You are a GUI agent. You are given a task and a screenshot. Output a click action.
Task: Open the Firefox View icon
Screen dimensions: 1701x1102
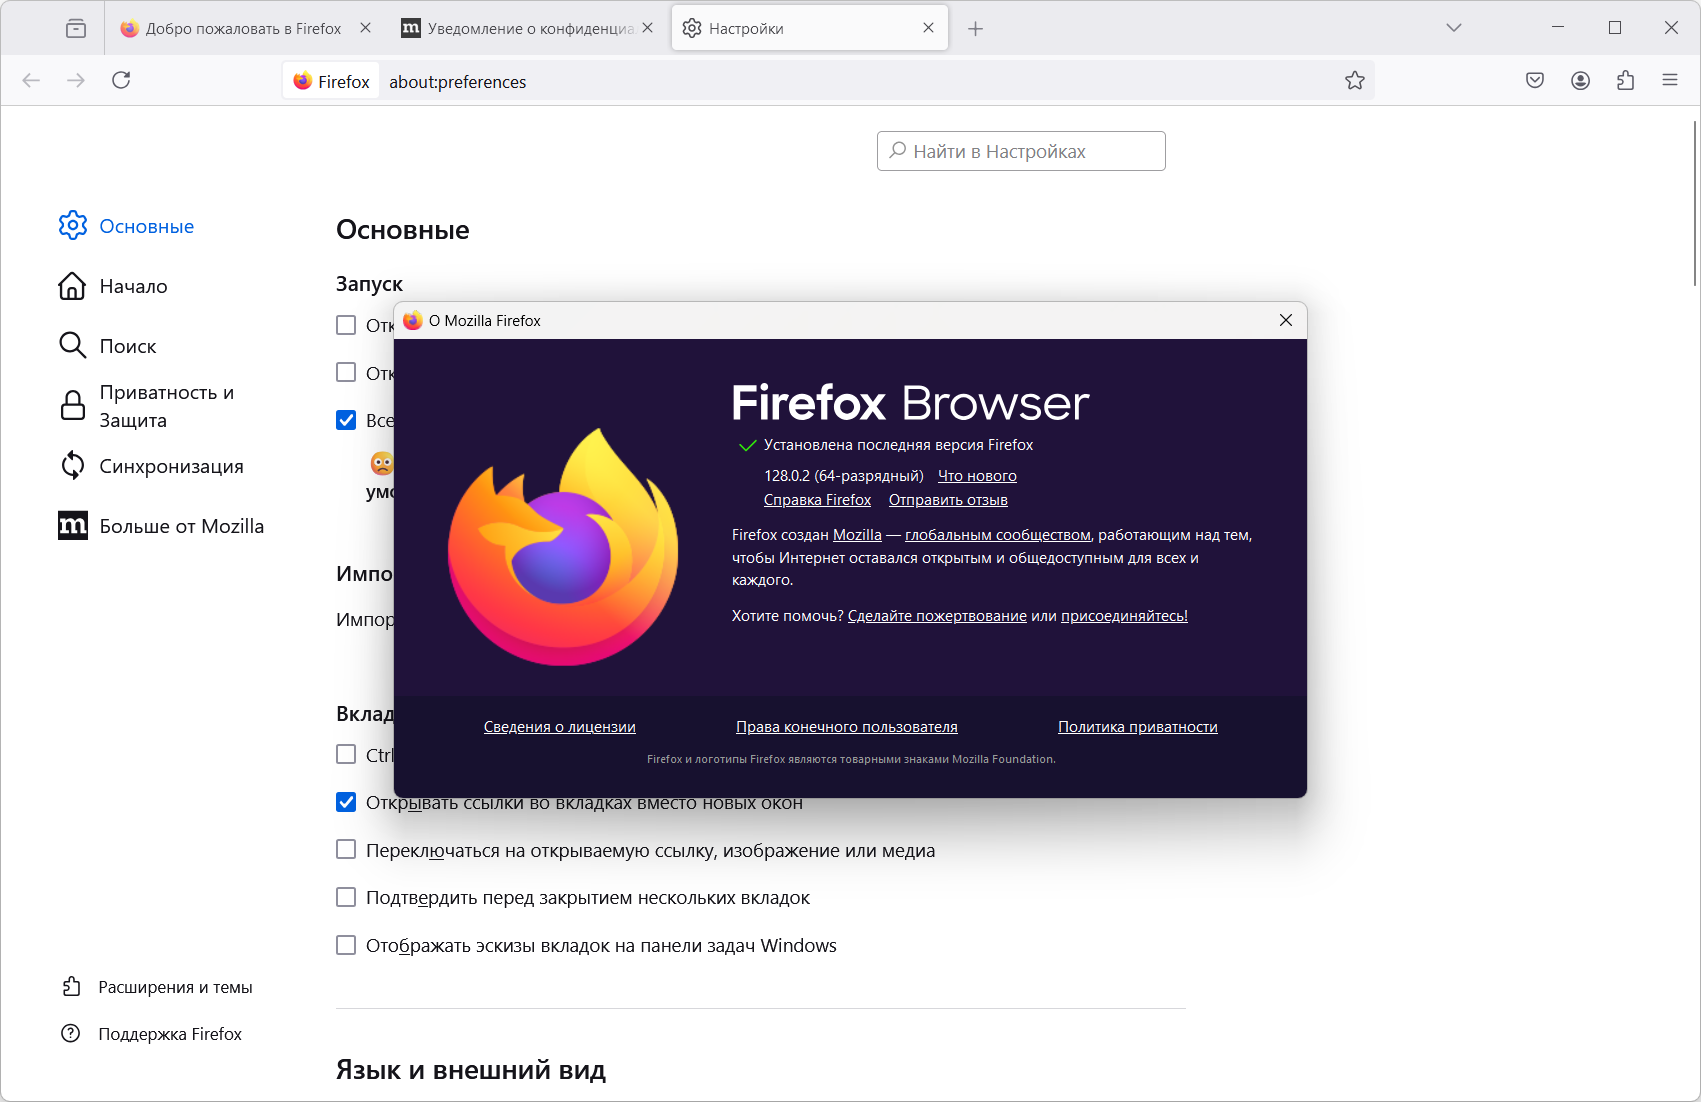(x=76, y=28)
